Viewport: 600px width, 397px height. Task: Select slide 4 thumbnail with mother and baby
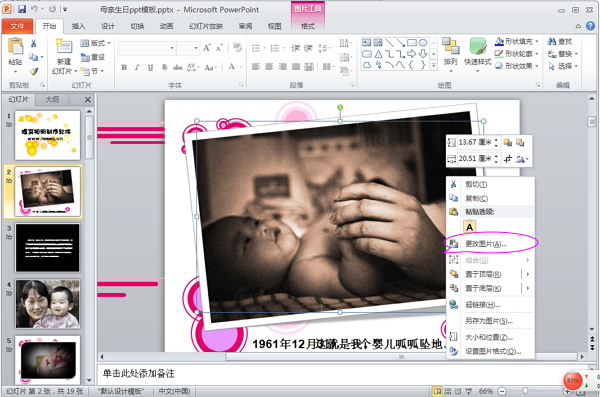click(x=48, y=304)
